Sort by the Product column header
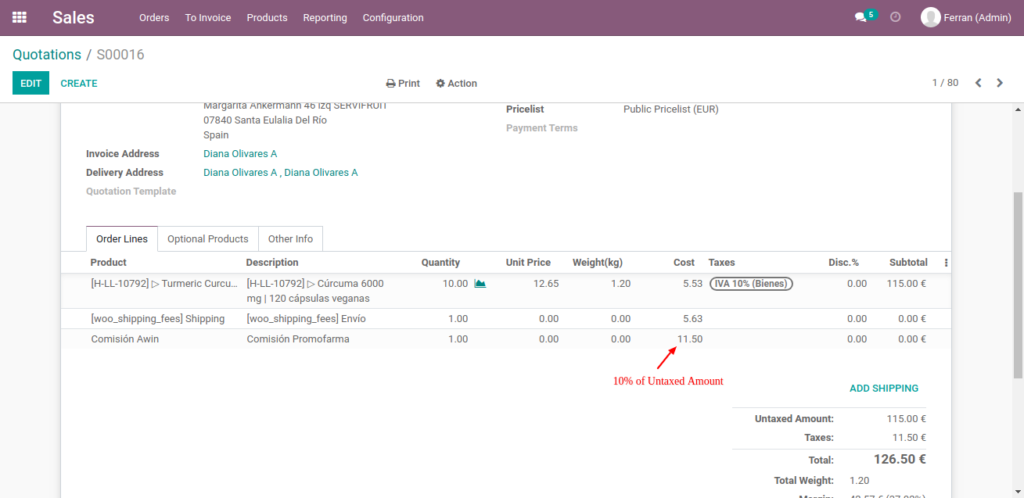This screenshot has width=1024, height=498. coord(108,262)
